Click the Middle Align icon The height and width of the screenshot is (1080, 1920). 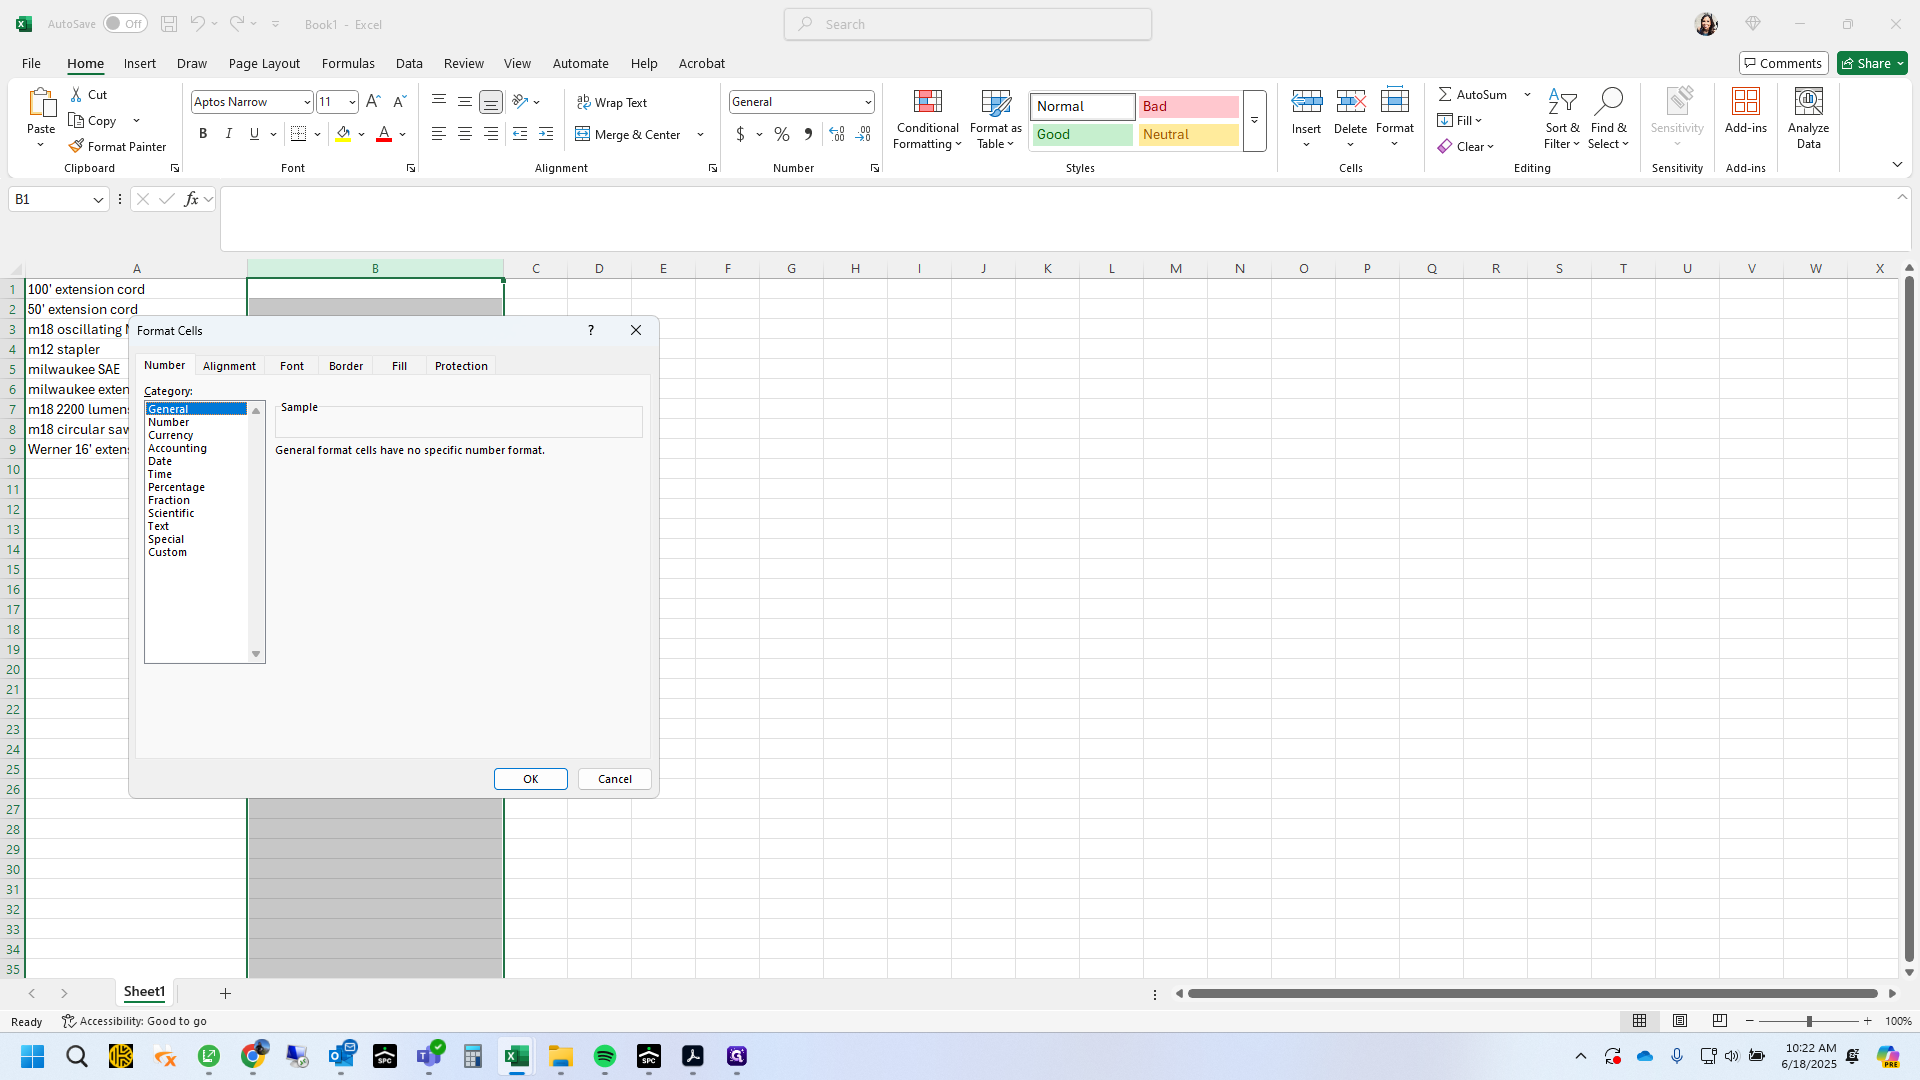[x=465, y=101]
